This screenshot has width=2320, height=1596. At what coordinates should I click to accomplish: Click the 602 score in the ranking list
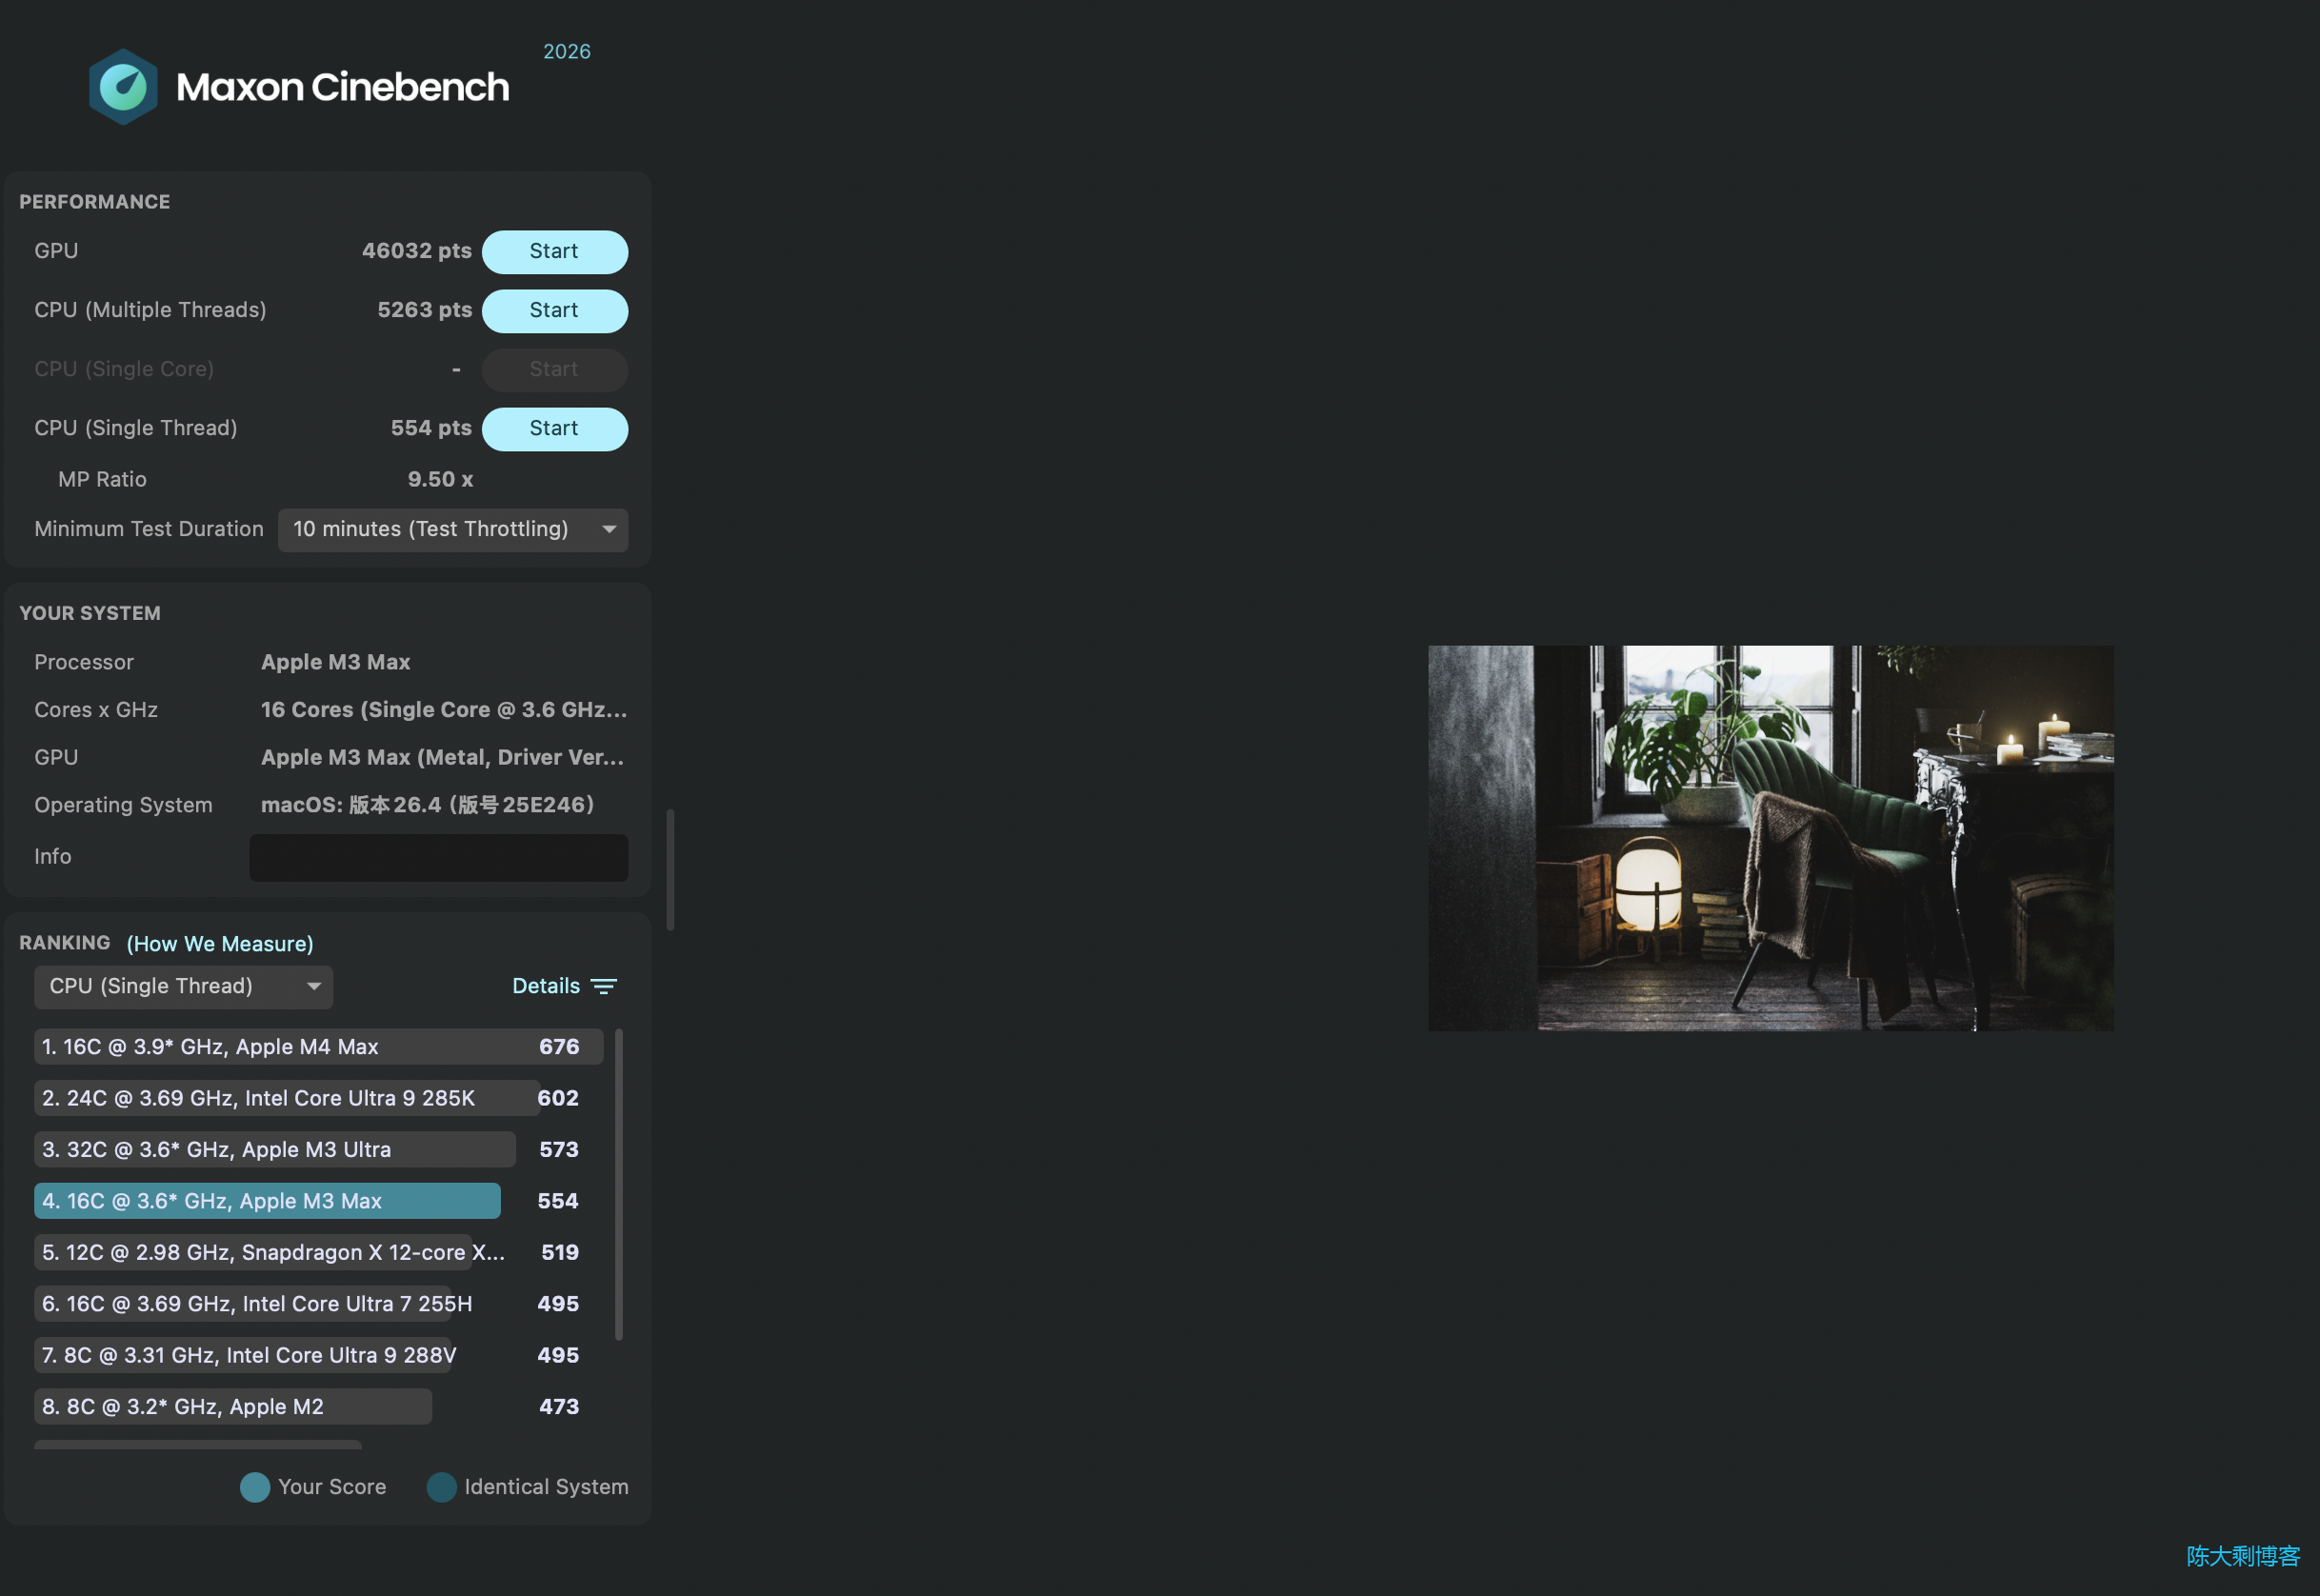click(x=558, y=1098)
